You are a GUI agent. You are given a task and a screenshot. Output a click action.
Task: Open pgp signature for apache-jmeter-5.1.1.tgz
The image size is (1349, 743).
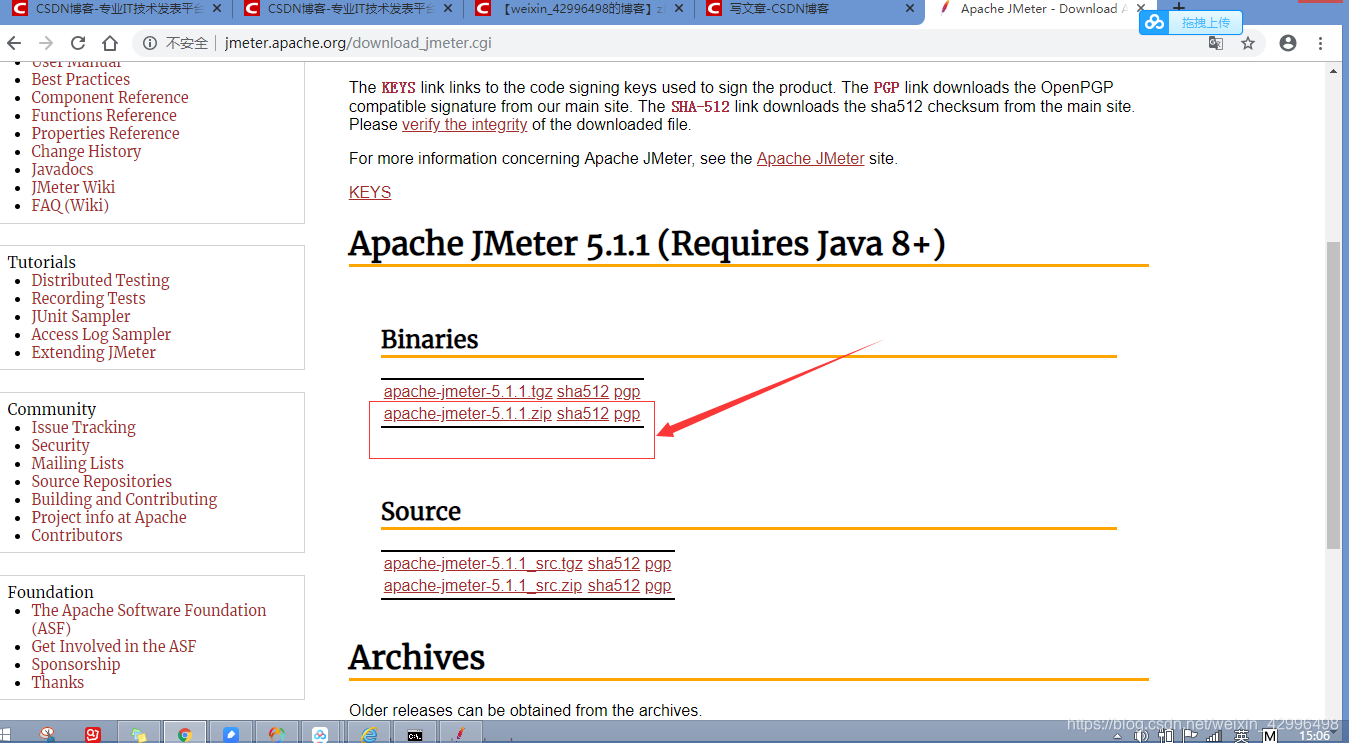click(x=627, y=392)
